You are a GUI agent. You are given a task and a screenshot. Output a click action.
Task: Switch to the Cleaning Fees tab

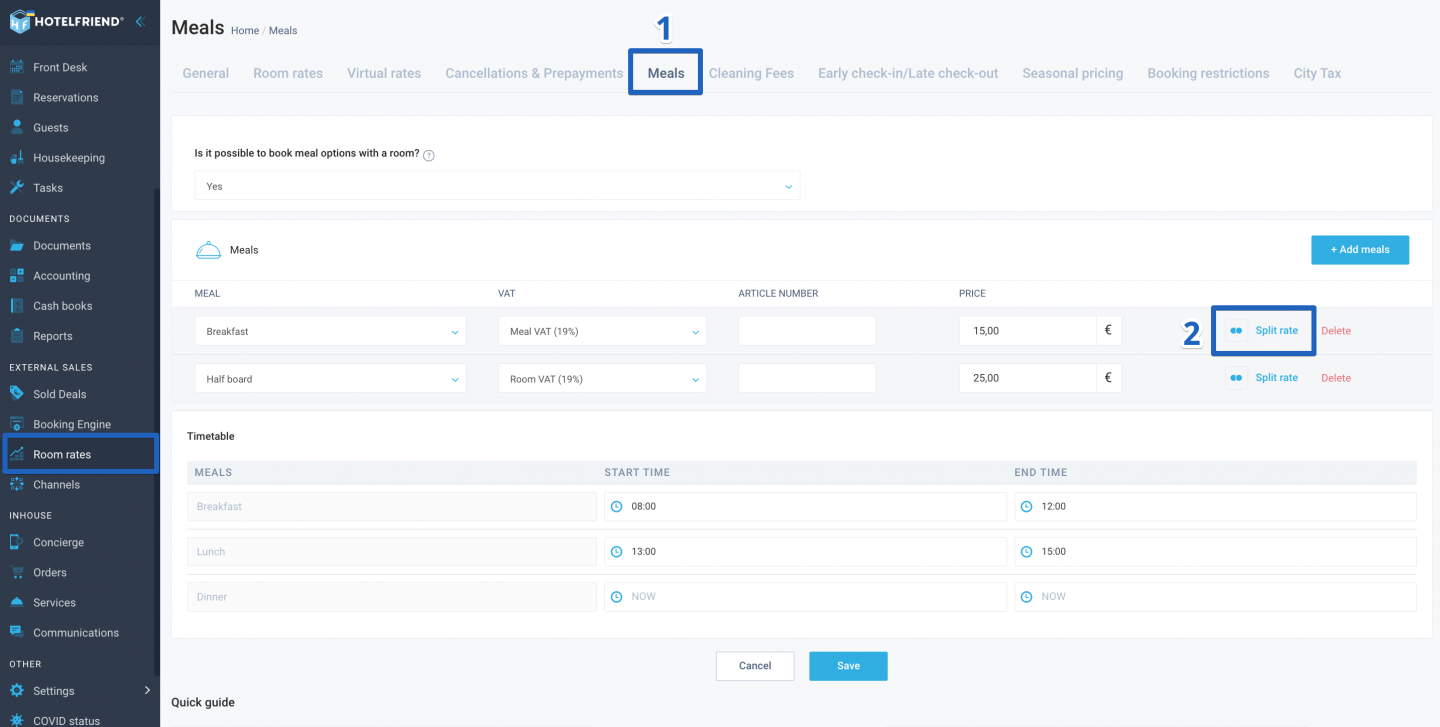[751, 72]
